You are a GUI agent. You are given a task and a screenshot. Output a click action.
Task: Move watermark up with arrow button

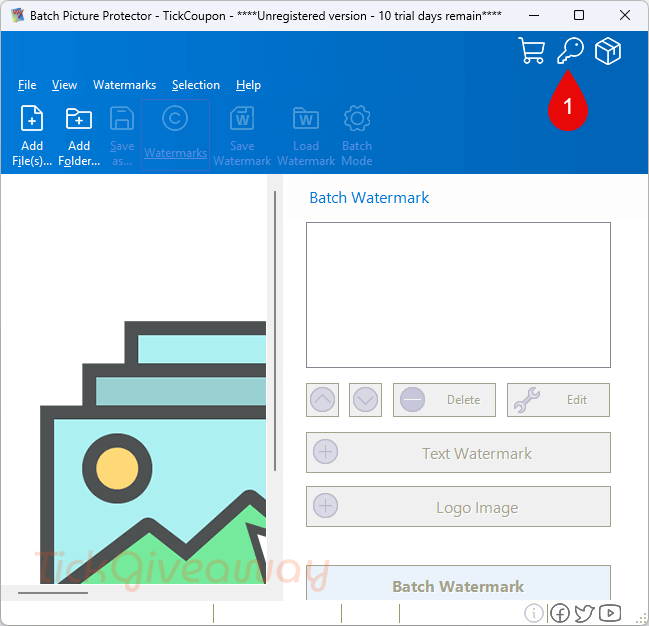(x=322, y=400)
